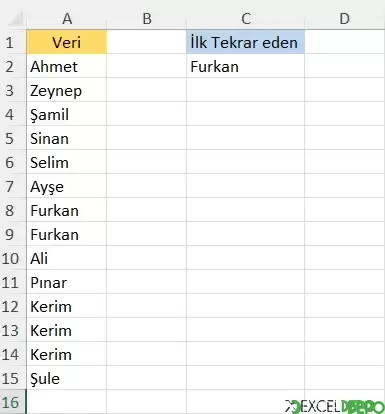
Task: Select the cell containing Ahmet
Action: tap(67, 66)
